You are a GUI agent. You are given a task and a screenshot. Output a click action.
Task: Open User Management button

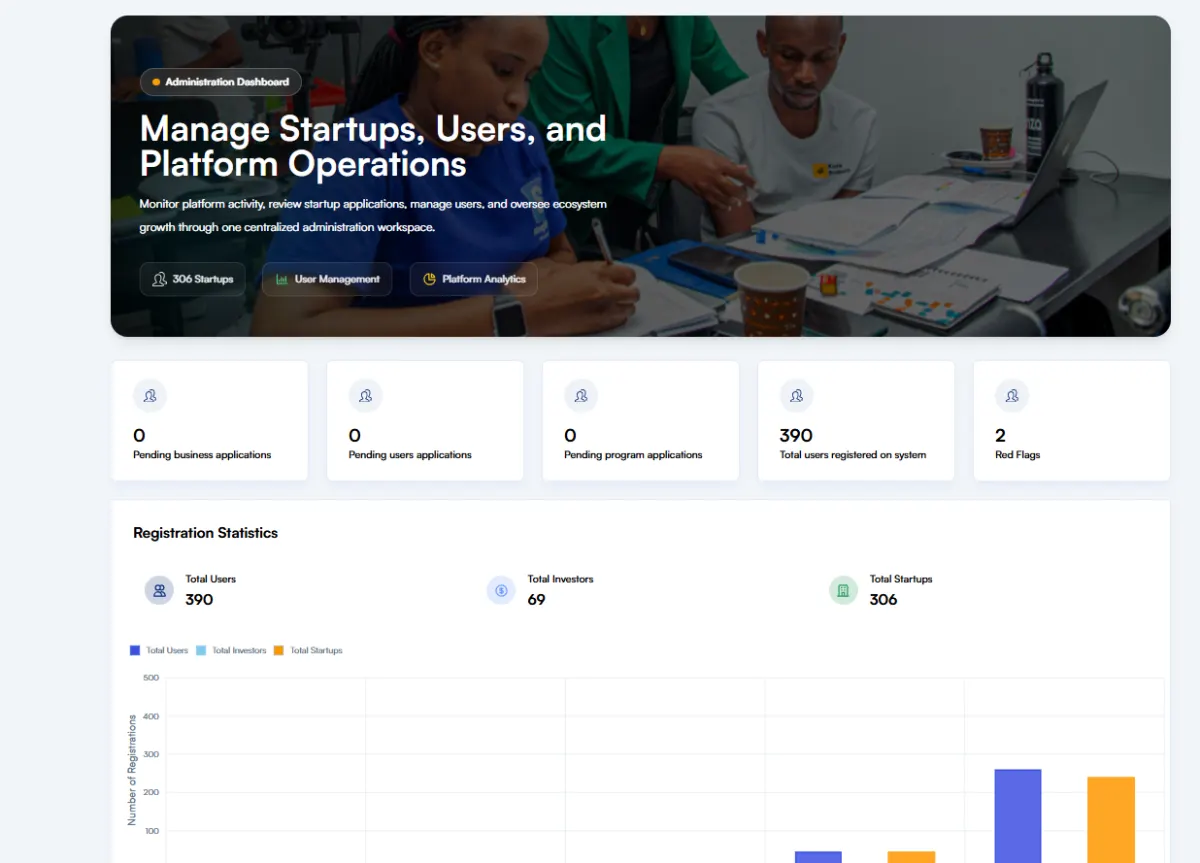327,279
